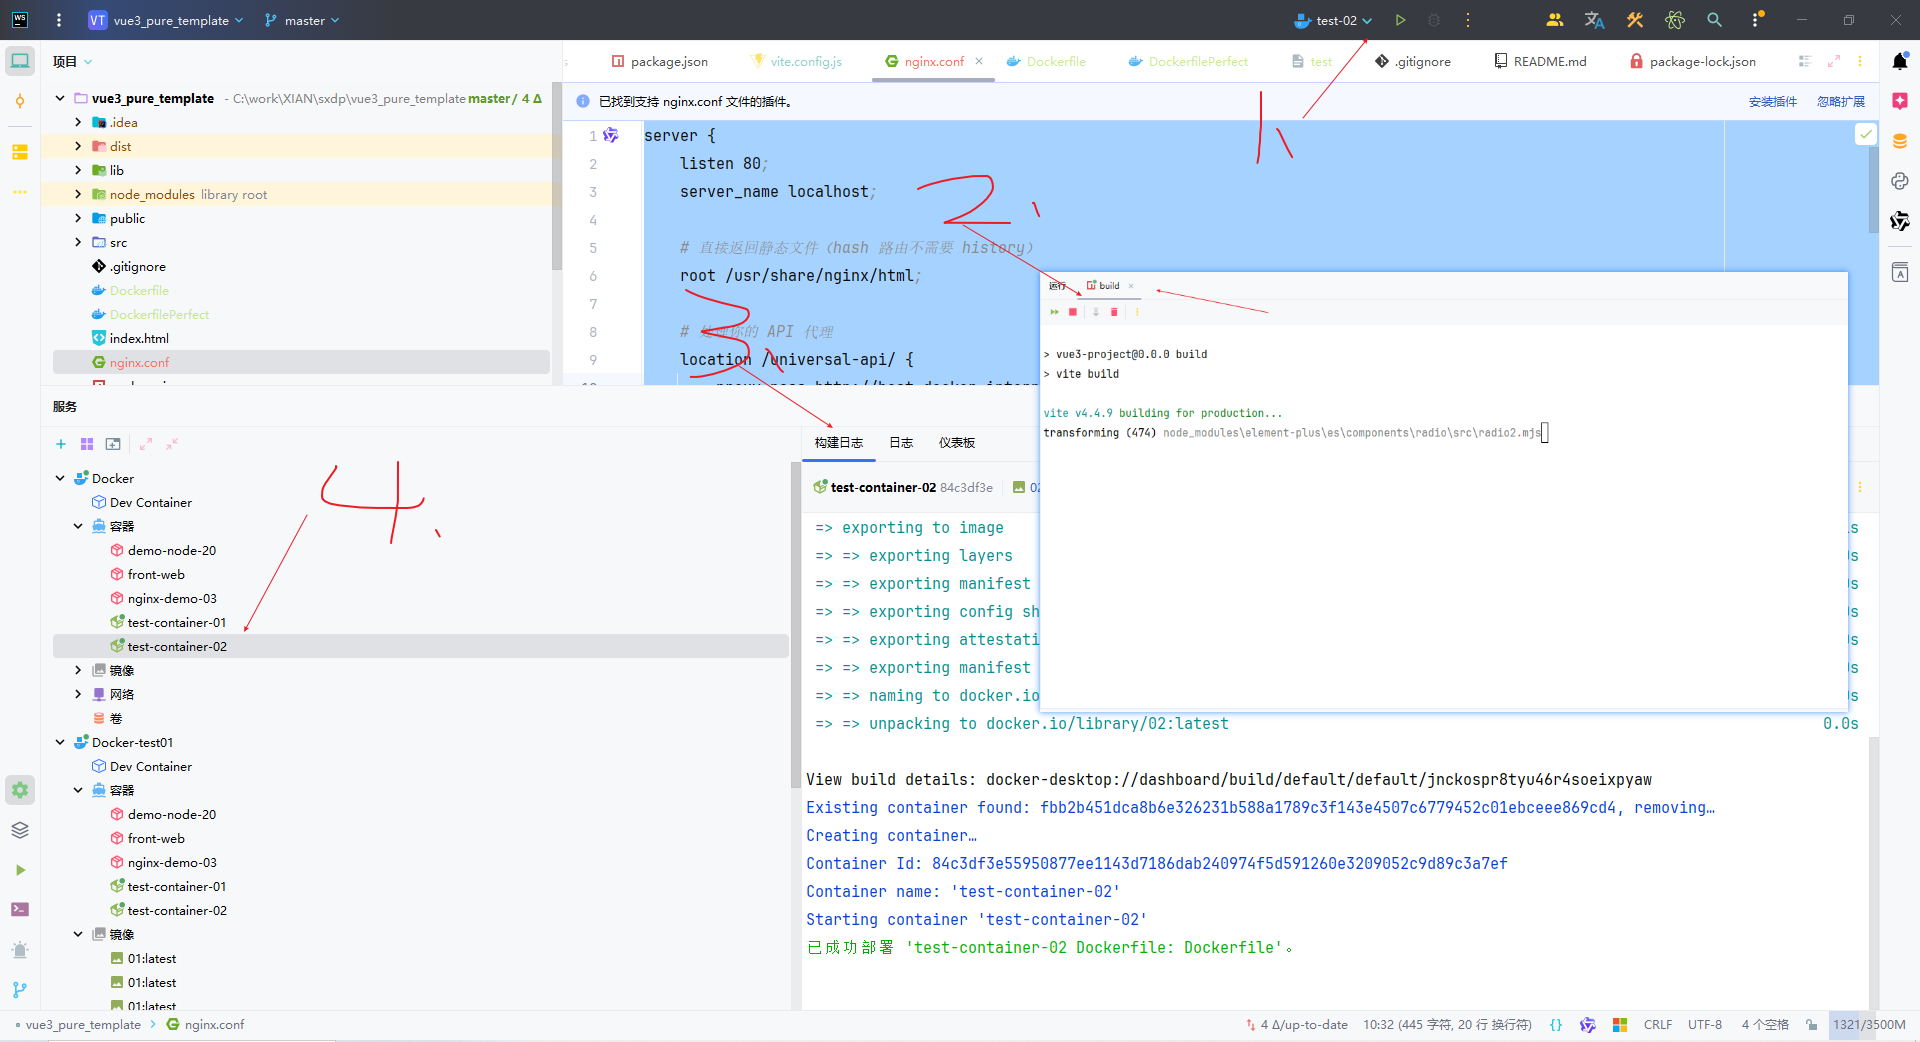
Task: Select front-web under Docker-test01
Action: pyautogui.click(x=155, y=838)
